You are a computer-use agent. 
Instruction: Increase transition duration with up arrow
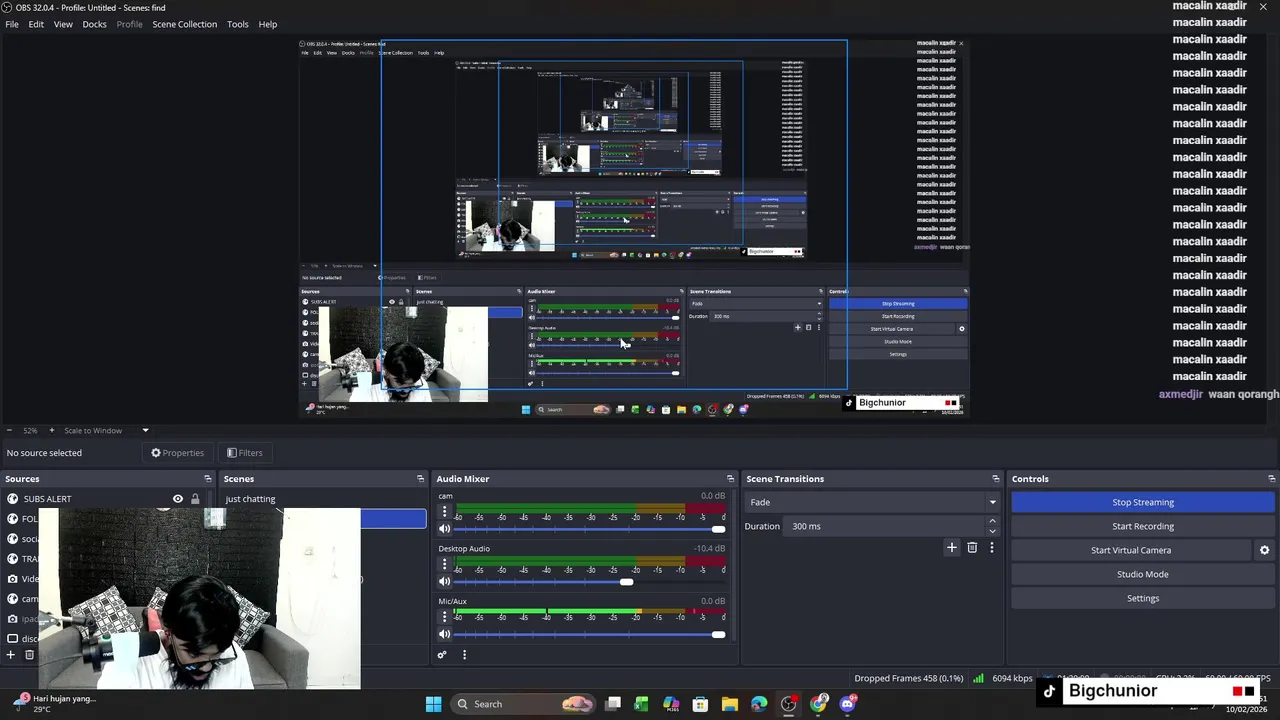(x=992, y=521)
